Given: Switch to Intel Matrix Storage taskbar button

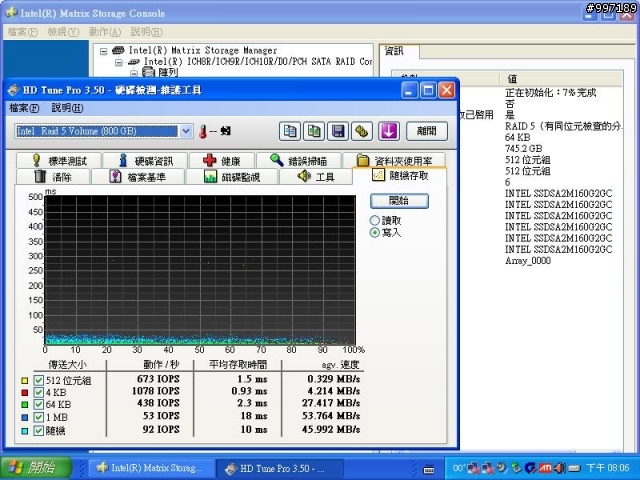Looking at the screenshot, I should point(151,468).
